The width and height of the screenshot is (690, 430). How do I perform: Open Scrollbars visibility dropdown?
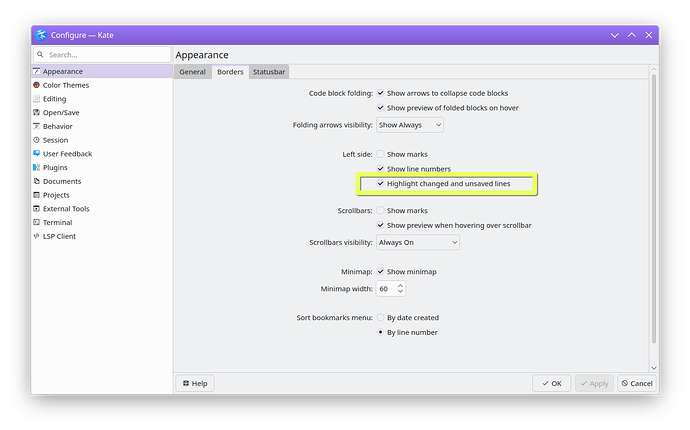(x=418, y=243)
